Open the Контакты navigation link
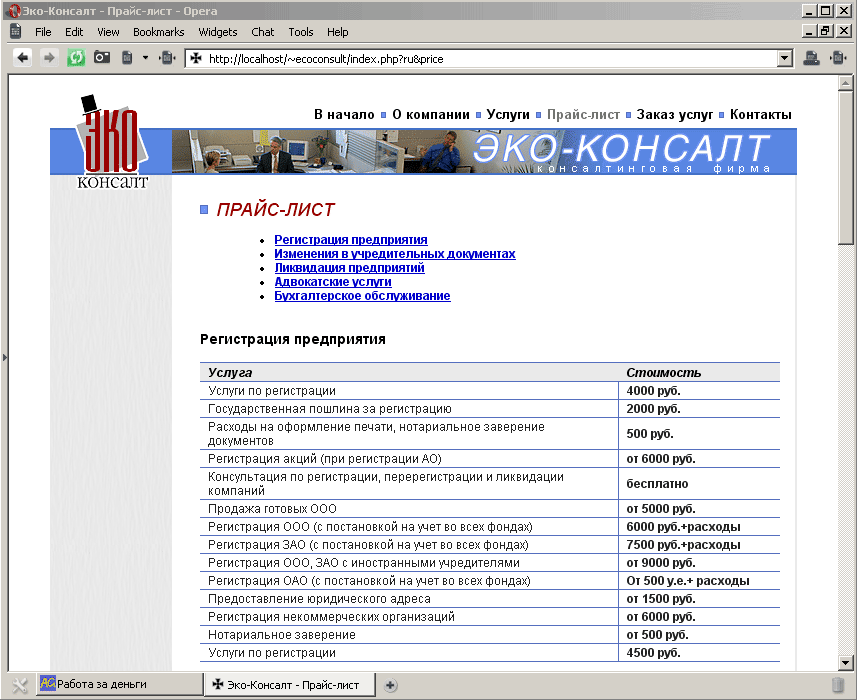This screenshot has width=857, height=700. point(760,114)
